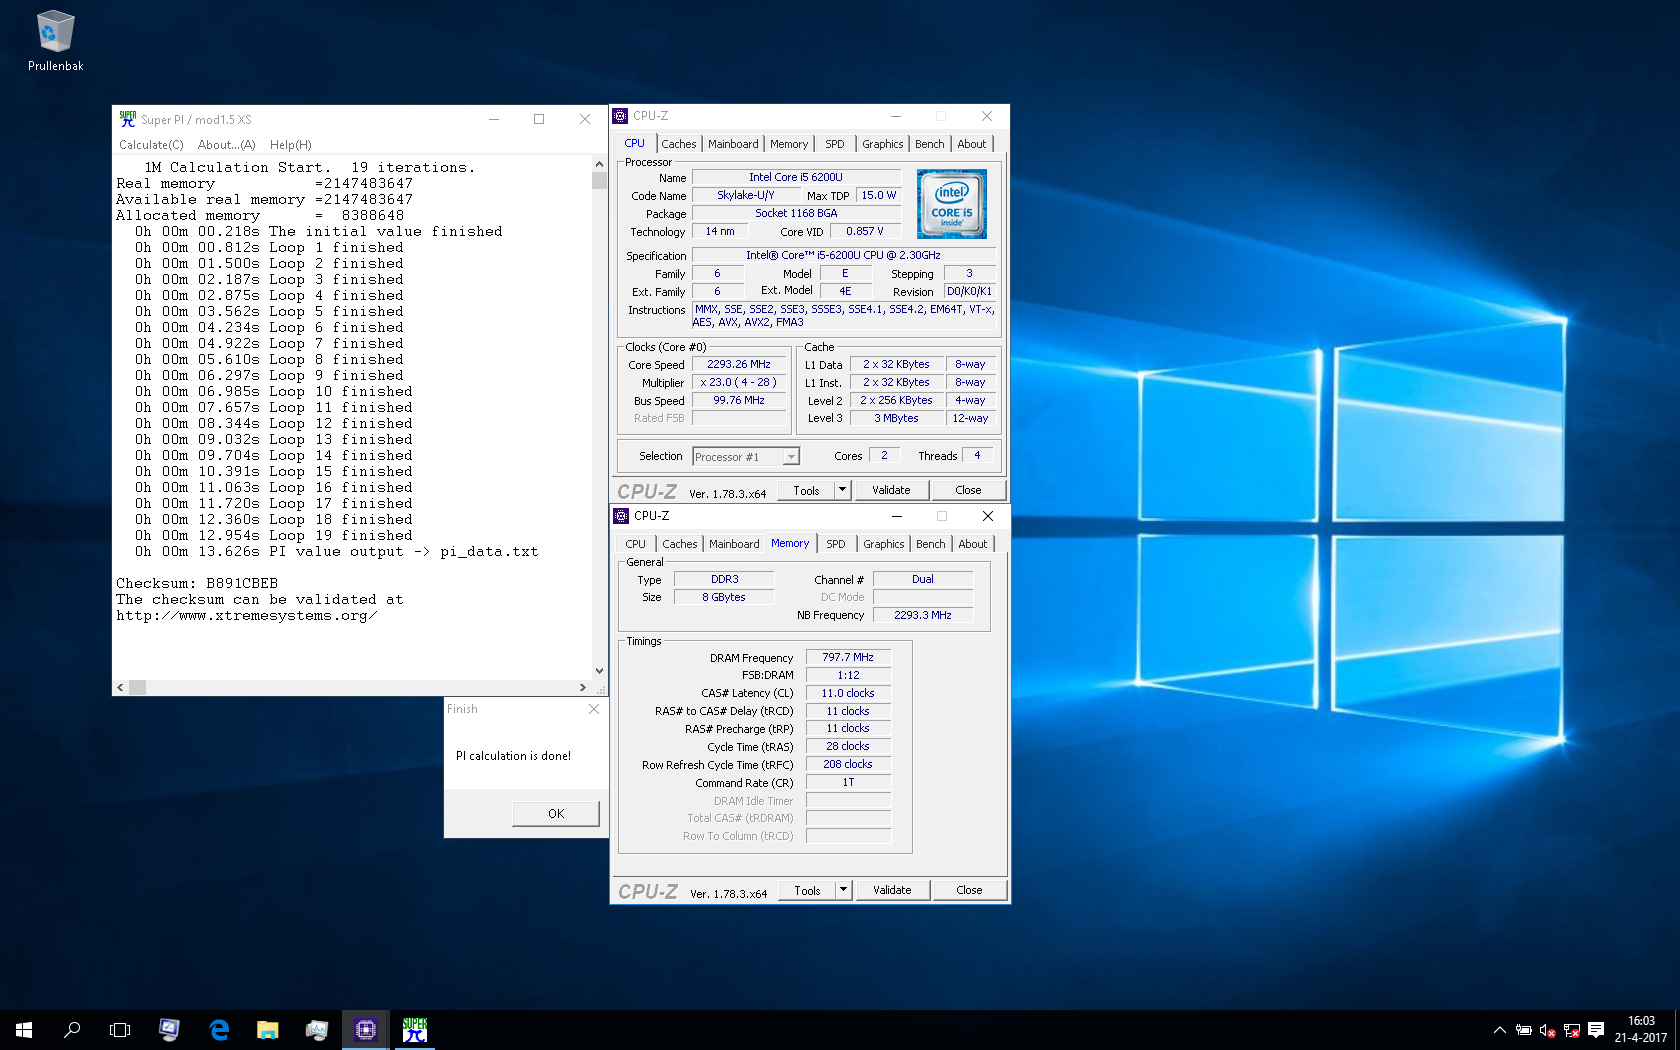This screenshot has width=1680, height=1050.
Task: Open the Action Center notifications icon
Action: 1596,1030
